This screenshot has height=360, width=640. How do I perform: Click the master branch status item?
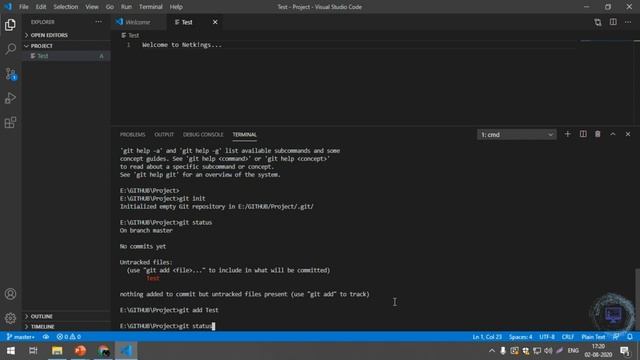20,337
